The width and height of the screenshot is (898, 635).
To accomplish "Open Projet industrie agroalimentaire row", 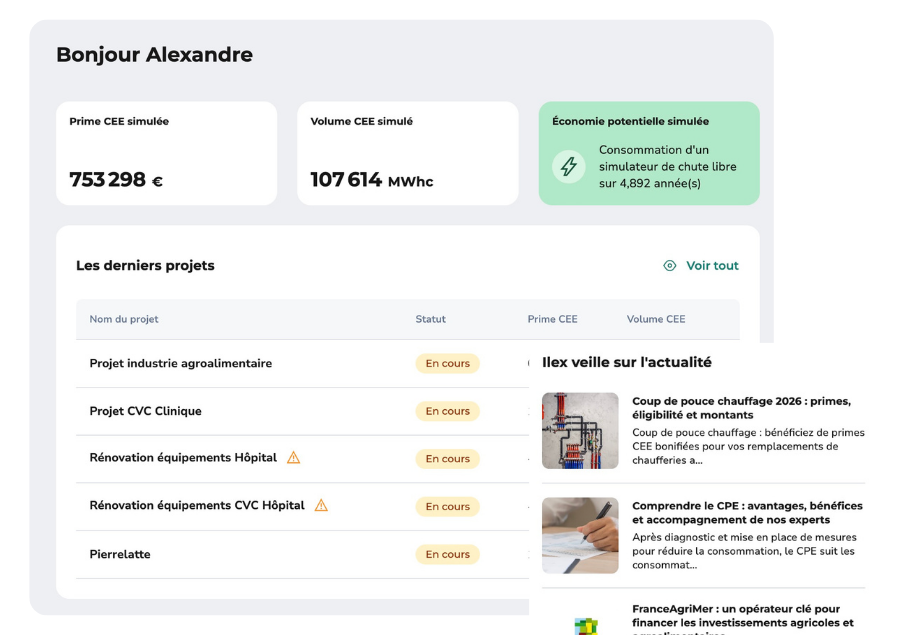I will click(x=181, y=364).
